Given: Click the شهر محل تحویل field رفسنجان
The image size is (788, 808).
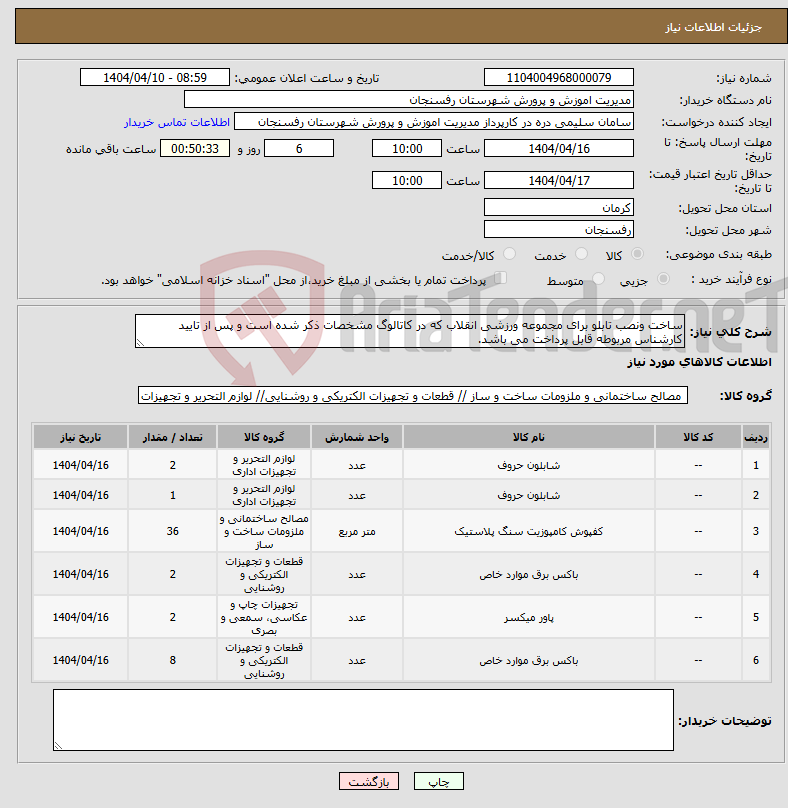Looking at the screenshot, I should pyautogui.click(x=559, y=230).
